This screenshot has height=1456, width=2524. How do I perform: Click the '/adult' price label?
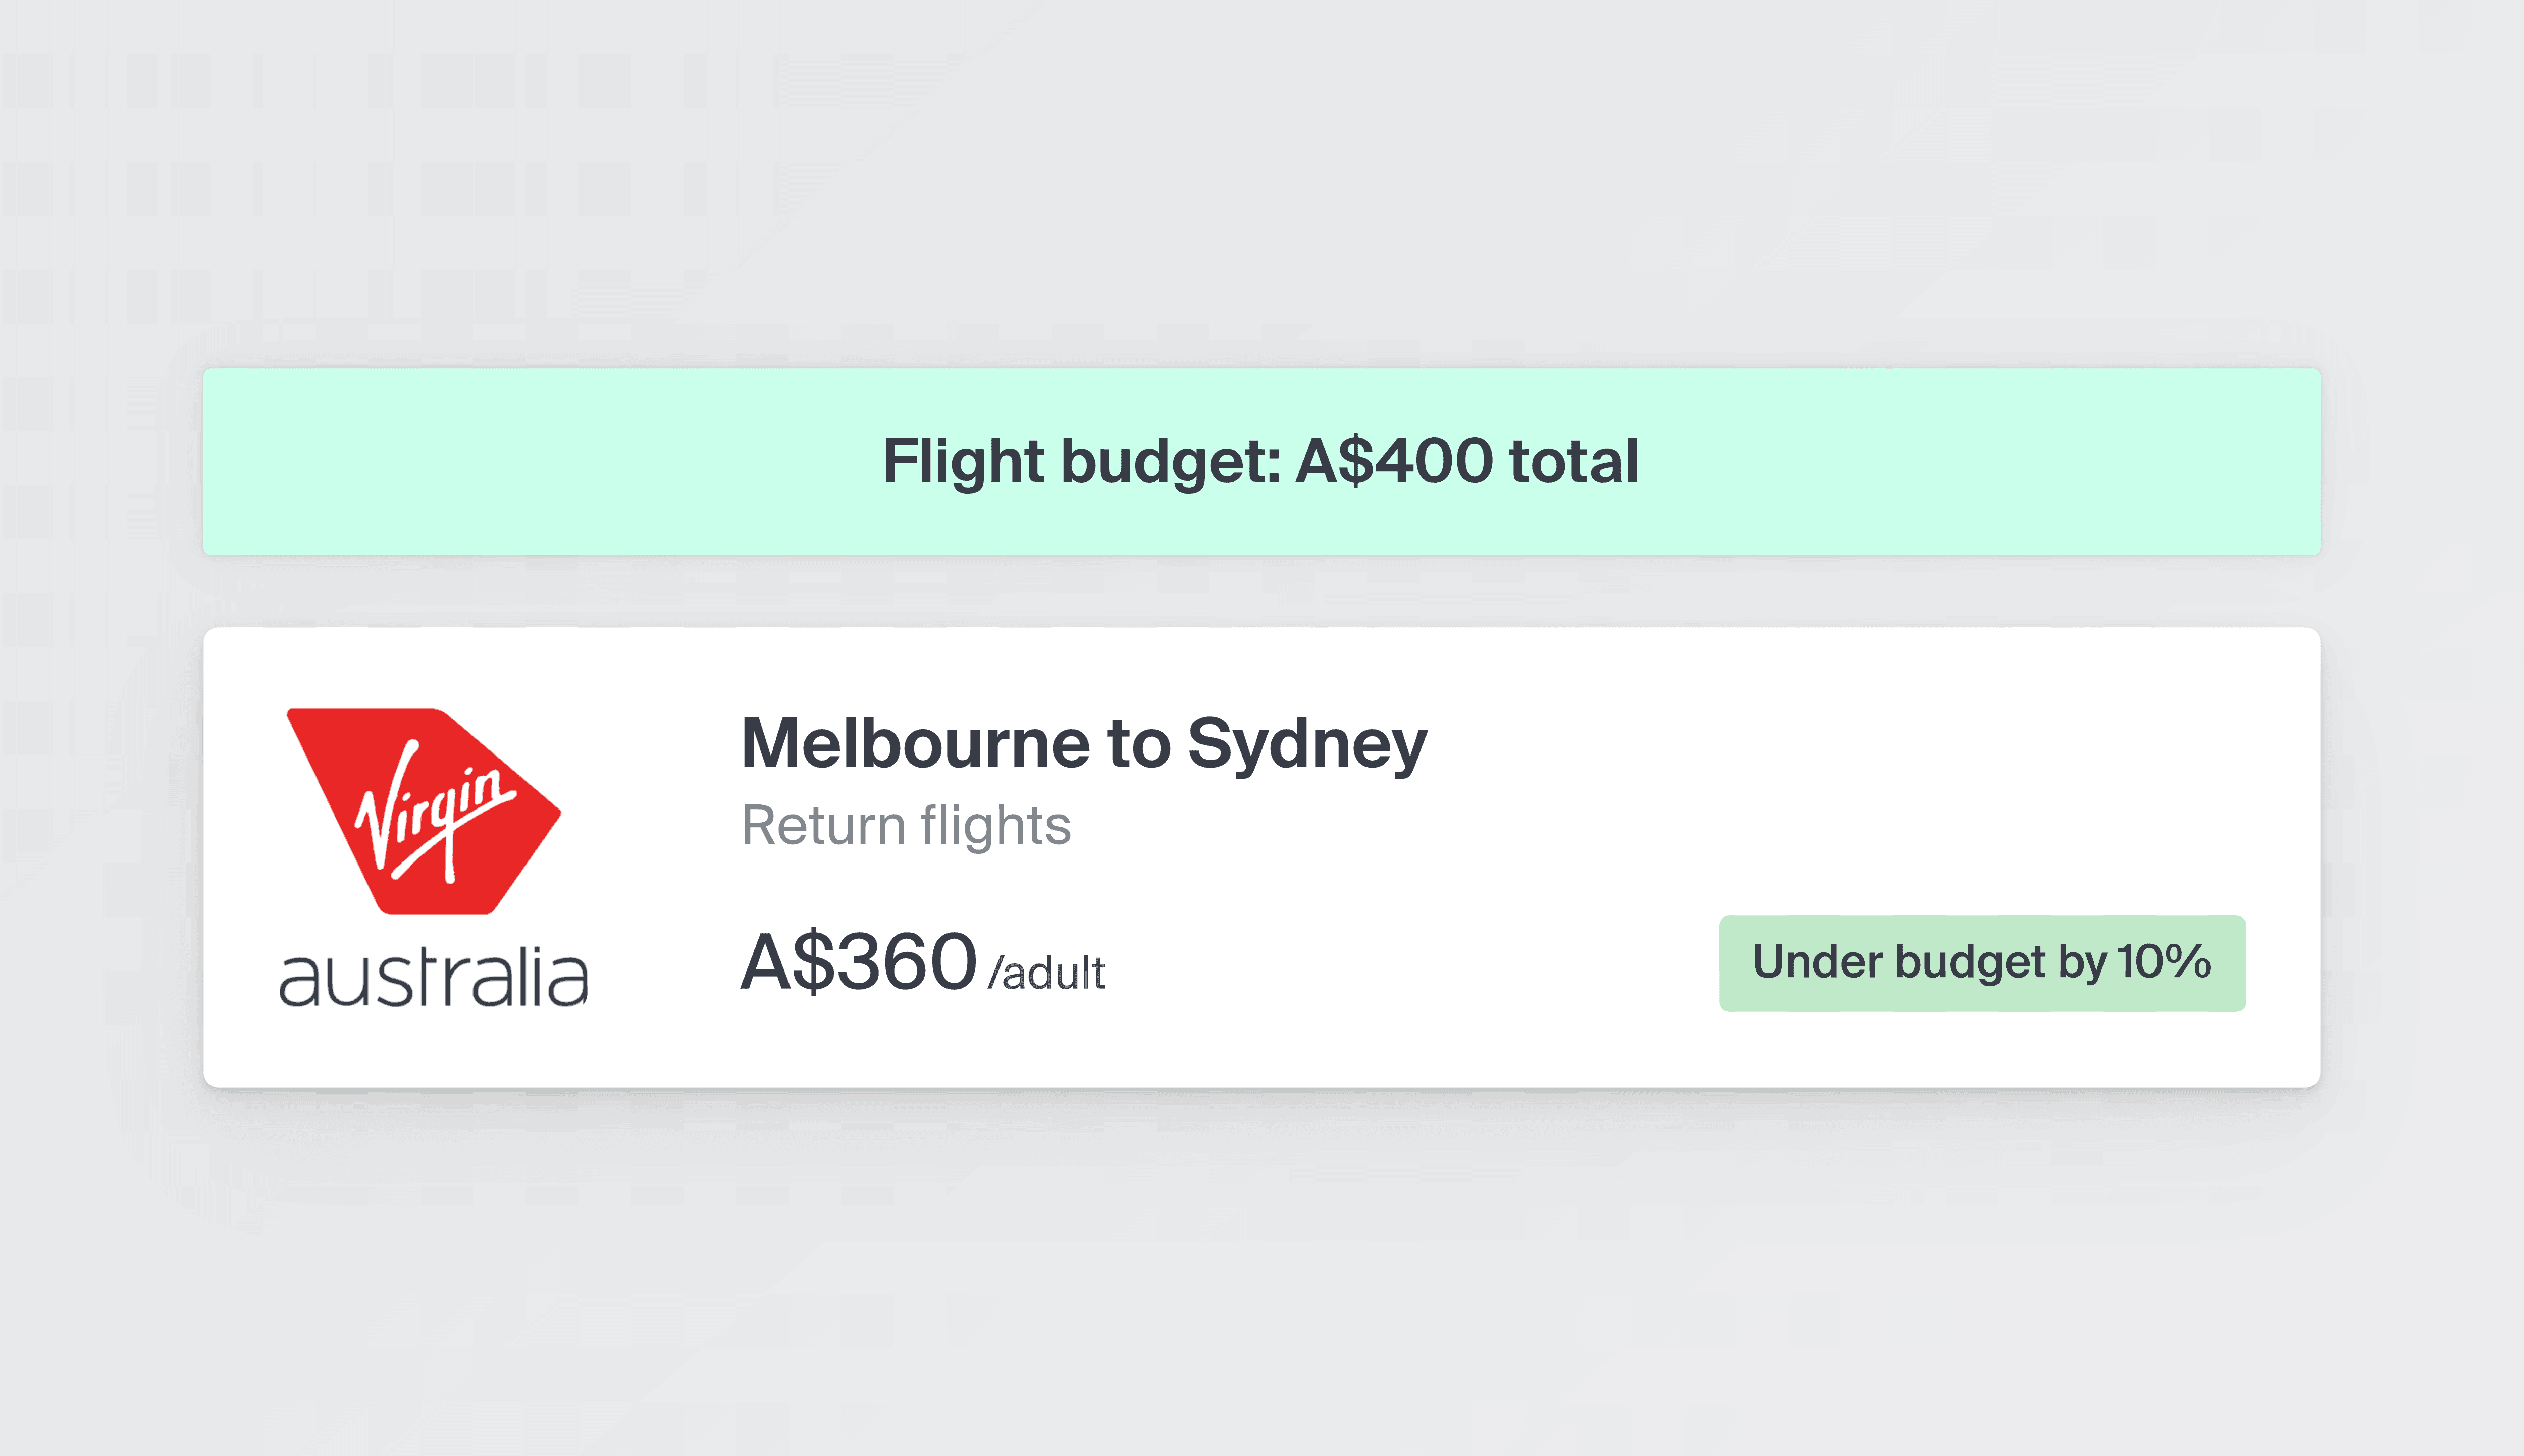click(x=1047, y=973)
